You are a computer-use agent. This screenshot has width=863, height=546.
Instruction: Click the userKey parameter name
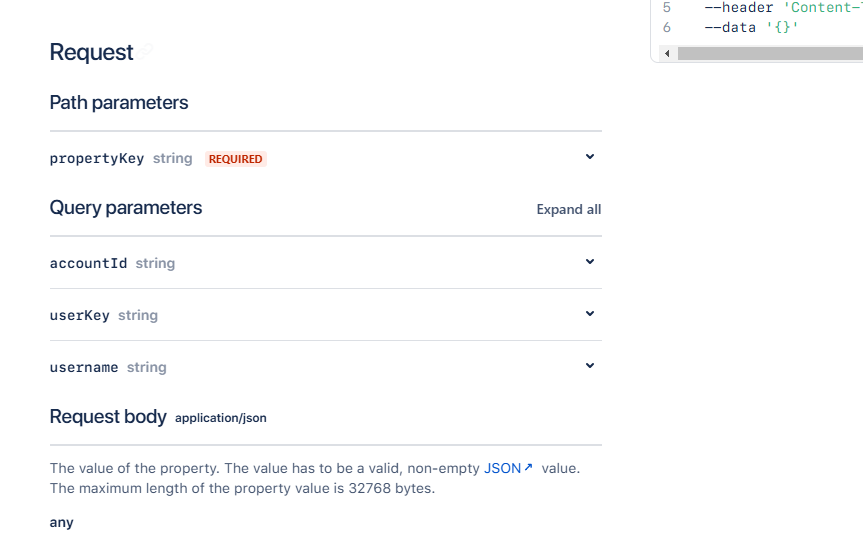[80, 315]
